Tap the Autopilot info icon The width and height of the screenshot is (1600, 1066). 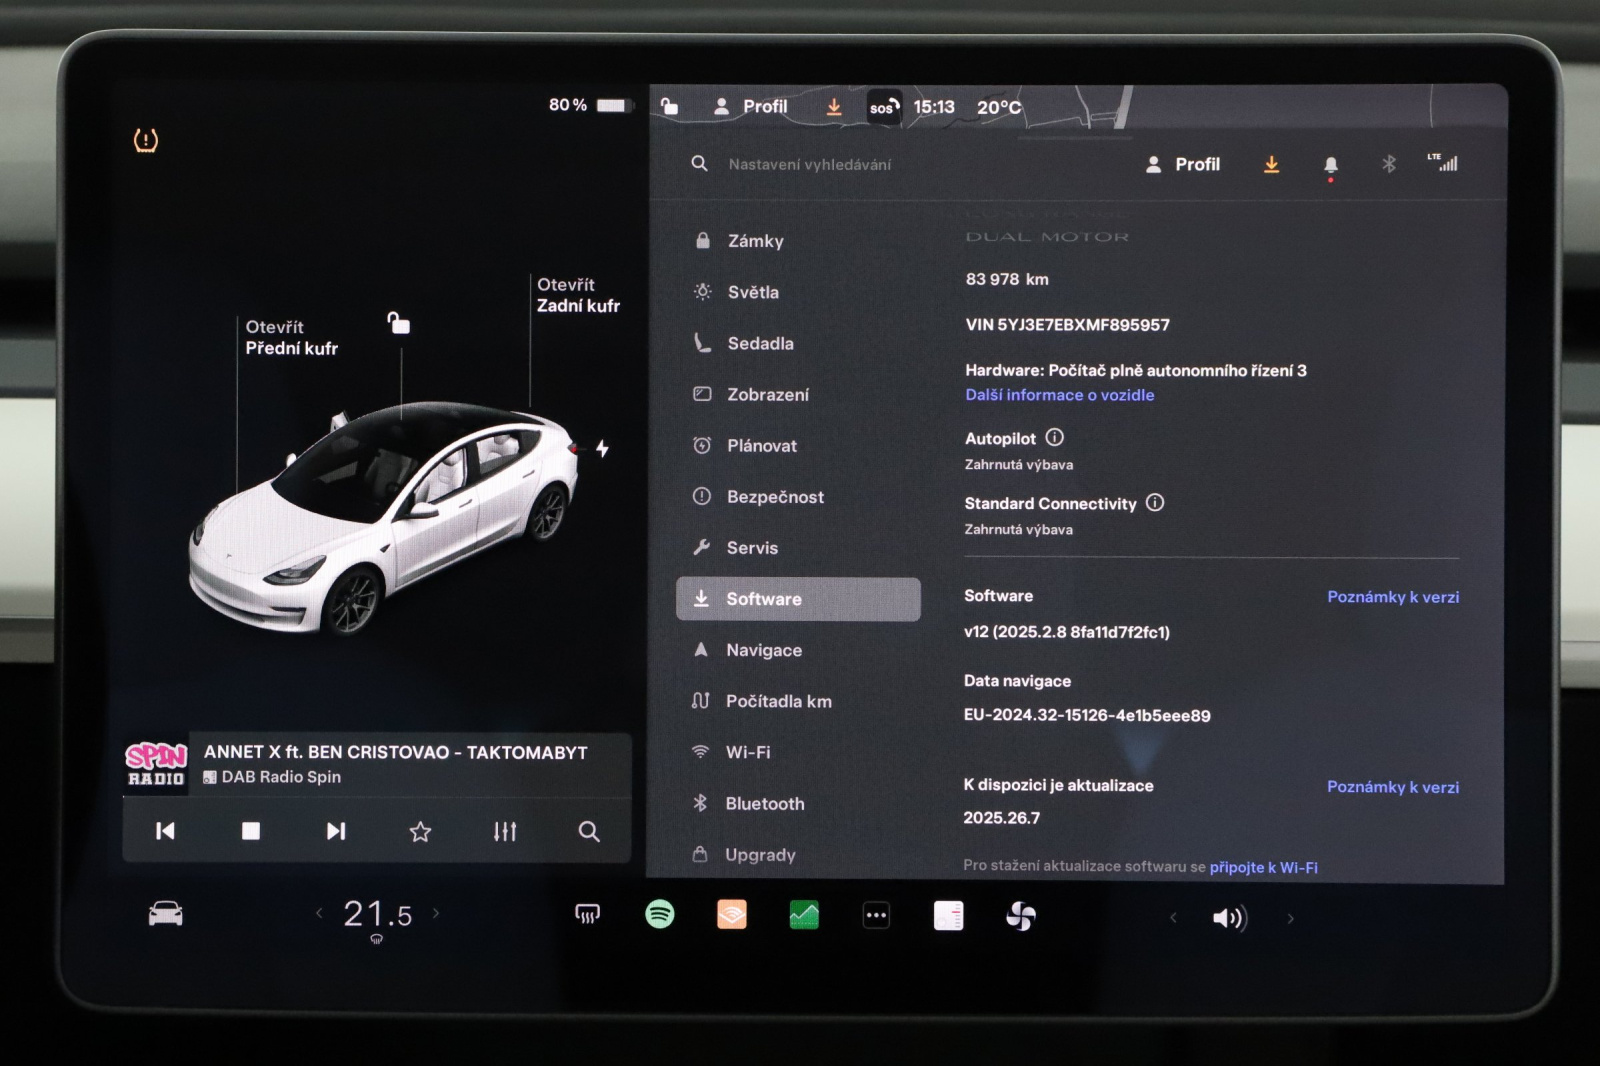[1054, 437]
